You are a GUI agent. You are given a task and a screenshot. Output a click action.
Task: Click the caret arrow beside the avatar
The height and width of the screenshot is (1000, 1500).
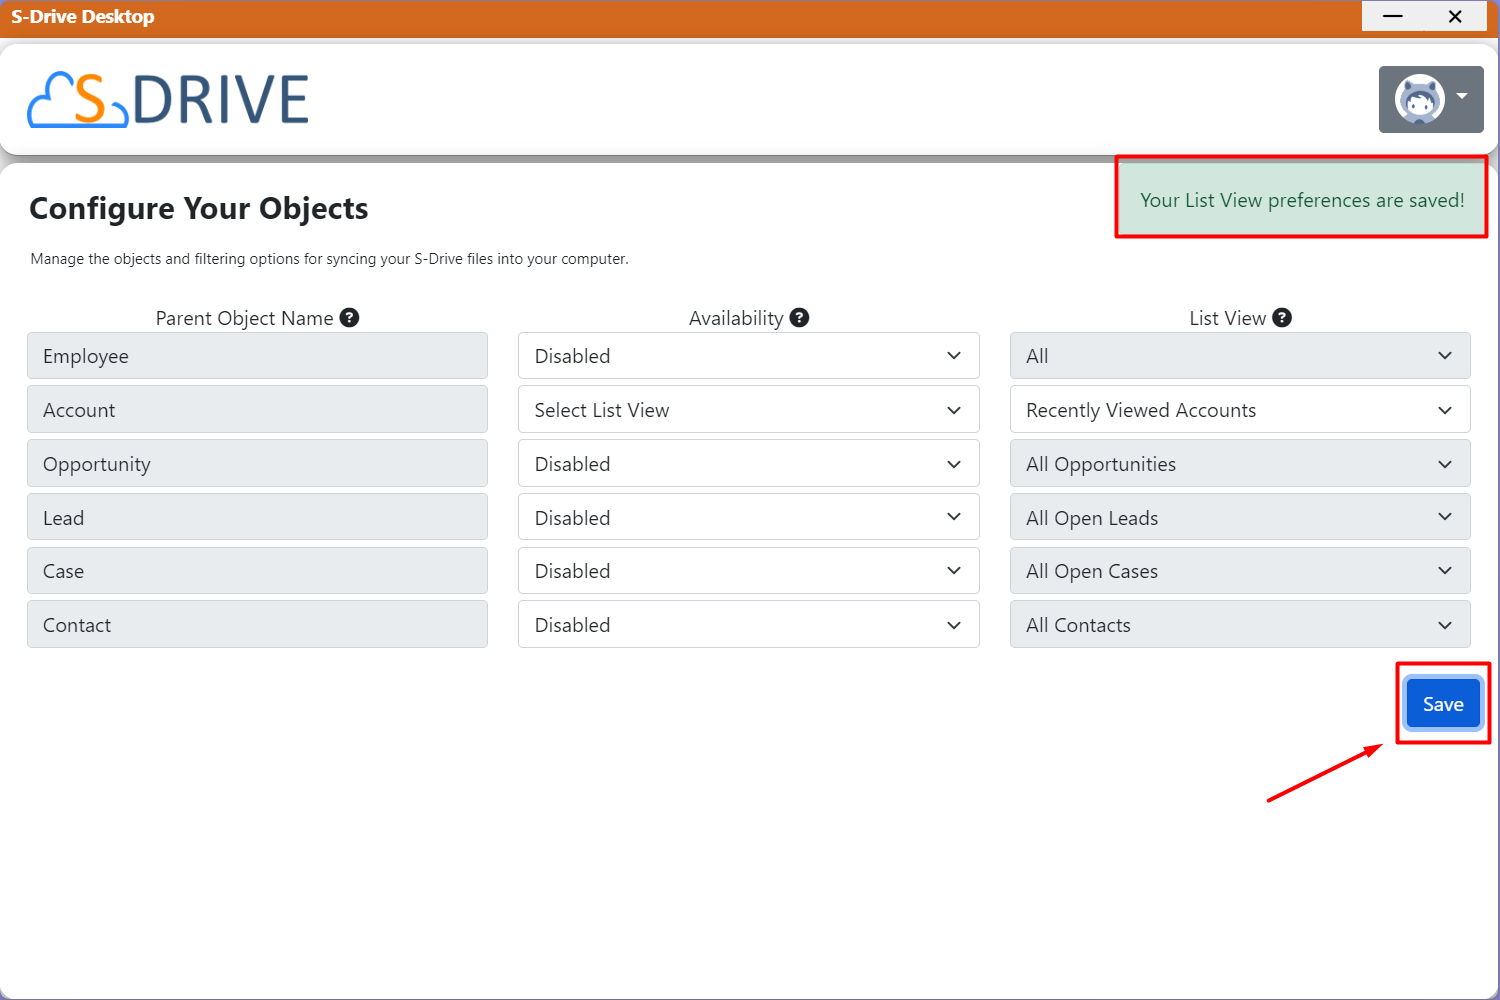[1462, 97]
